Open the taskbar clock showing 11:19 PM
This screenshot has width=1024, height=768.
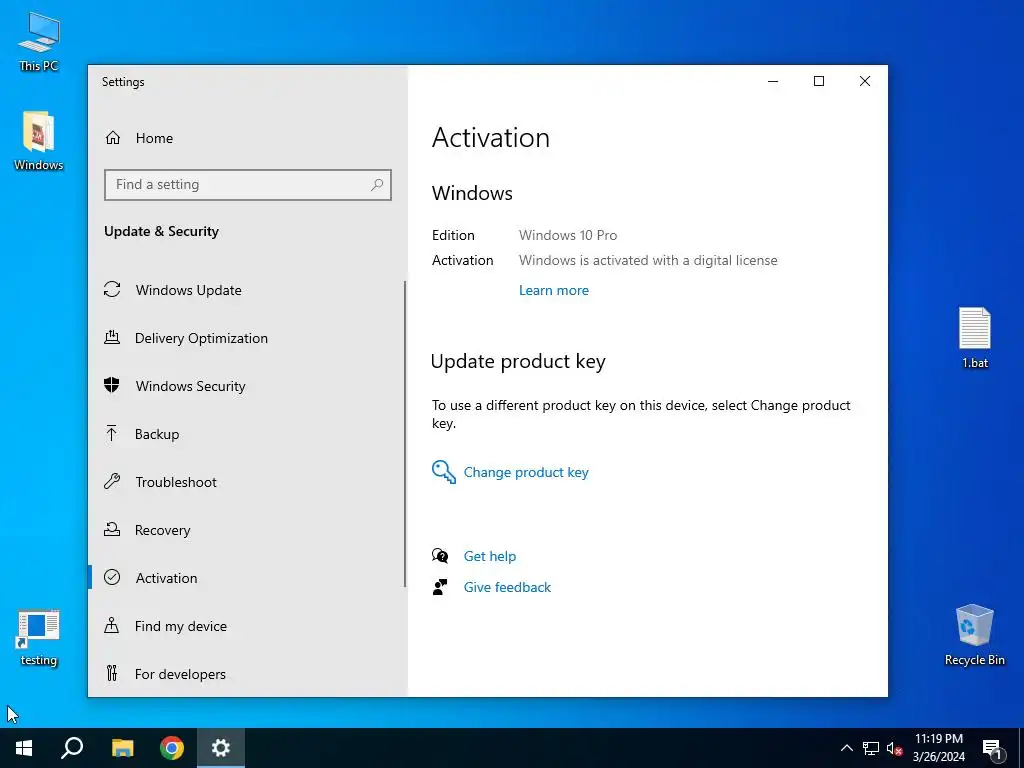click(938, 748)
